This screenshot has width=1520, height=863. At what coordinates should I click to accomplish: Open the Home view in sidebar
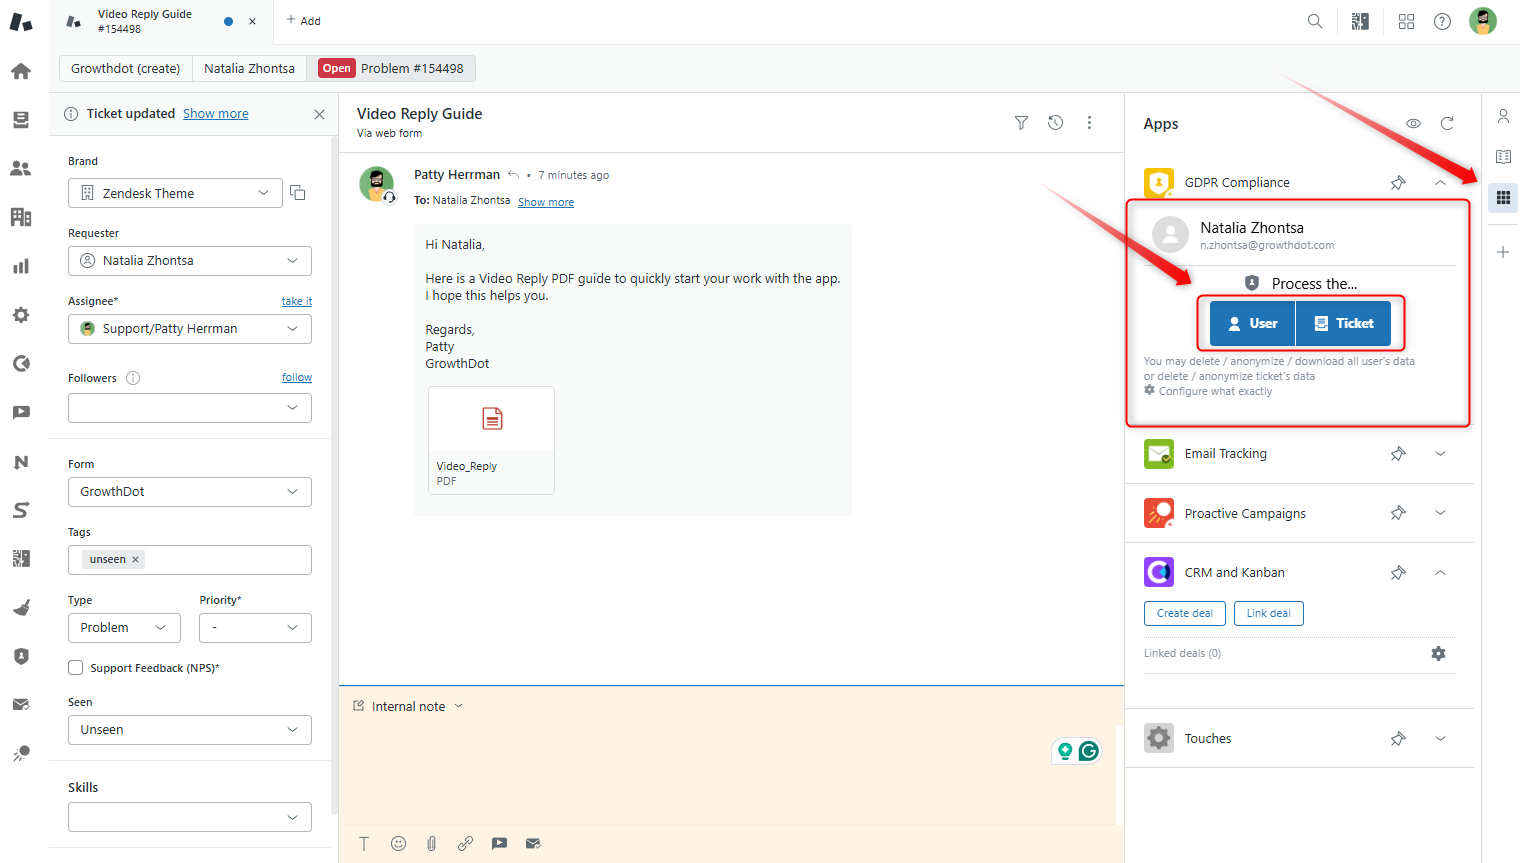coord(21,71)
